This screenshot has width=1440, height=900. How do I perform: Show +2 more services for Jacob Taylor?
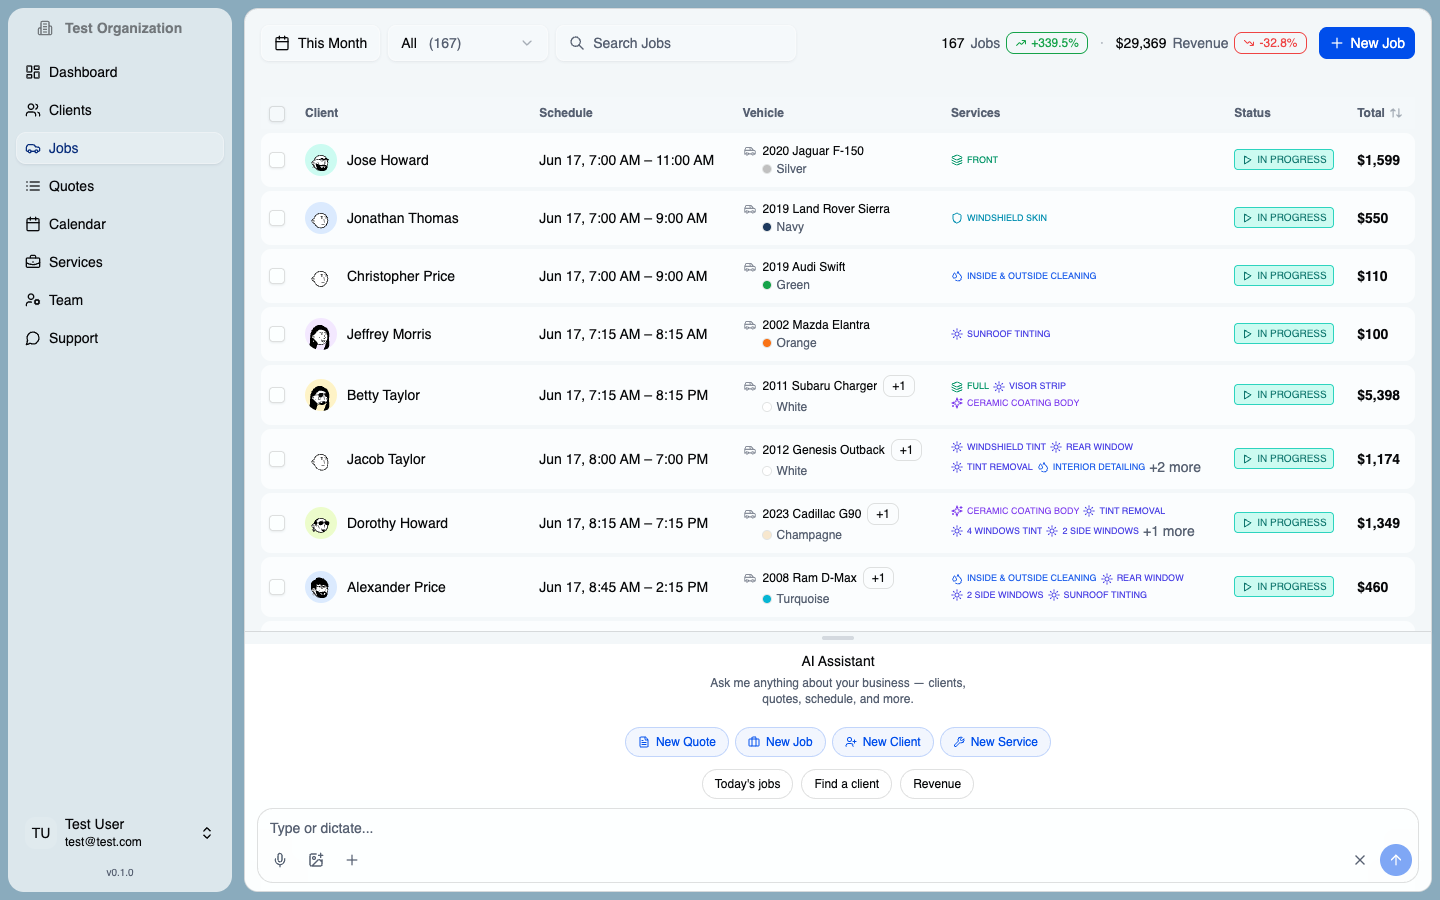point(1175,467)
